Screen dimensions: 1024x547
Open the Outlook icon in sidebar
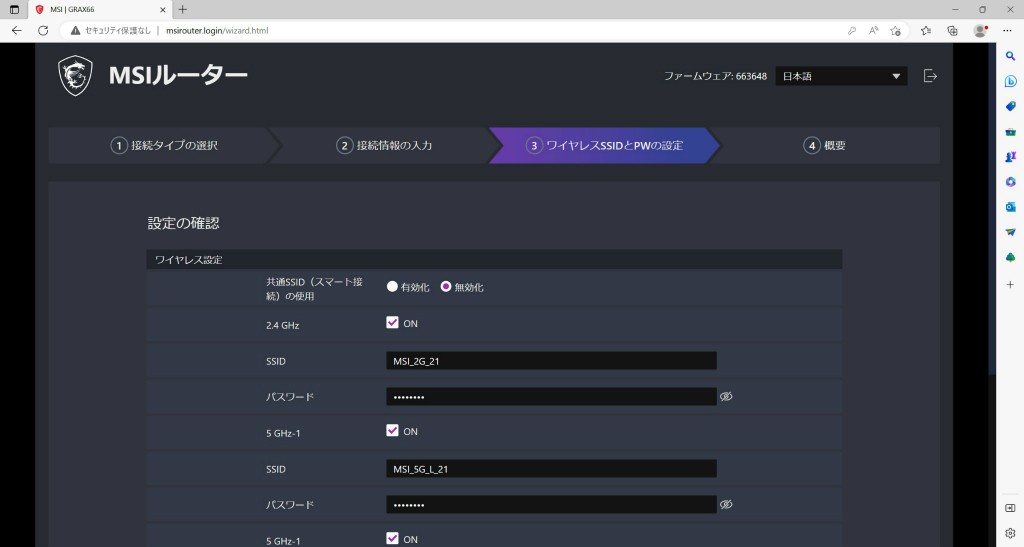click(x=1010, y=207)
